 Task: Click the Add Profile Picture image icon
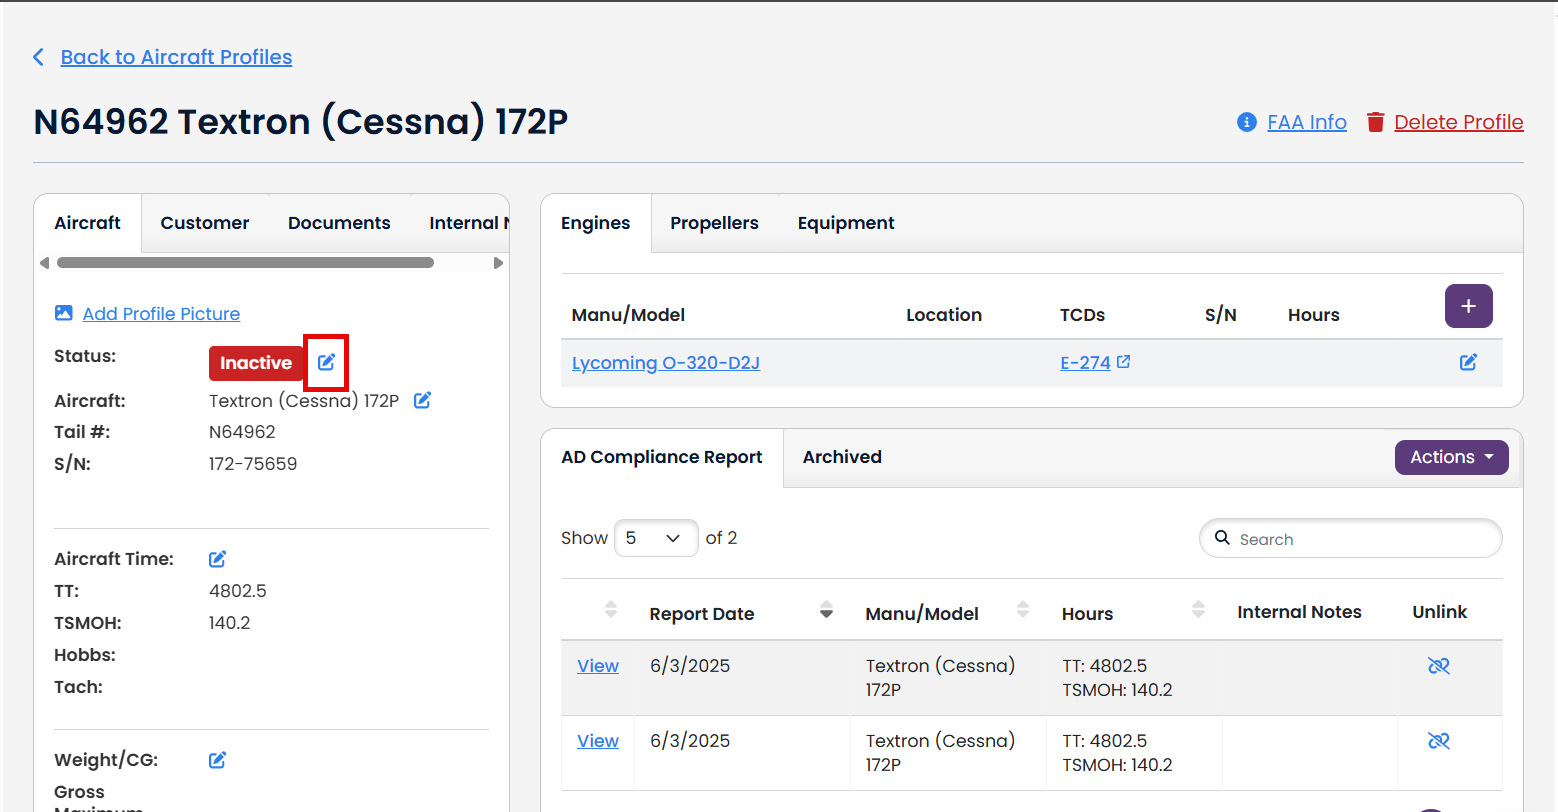pos(63,313)
